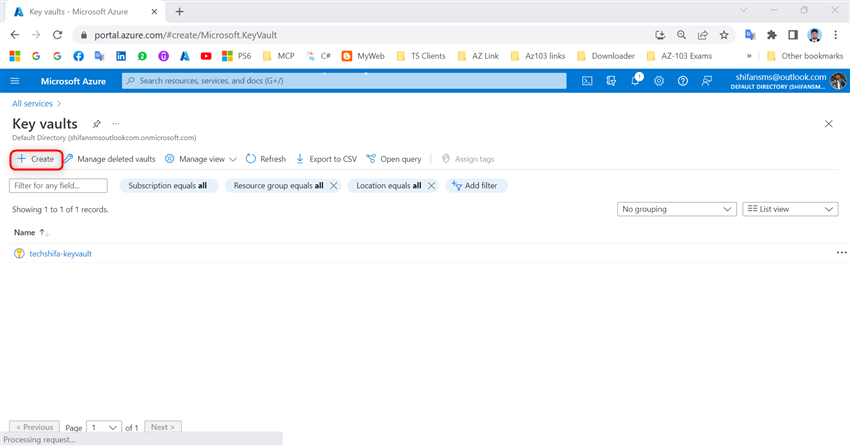Bookmark this page with the star
The width and height of the screenshot is (850, 446).
tap(724, 35)
